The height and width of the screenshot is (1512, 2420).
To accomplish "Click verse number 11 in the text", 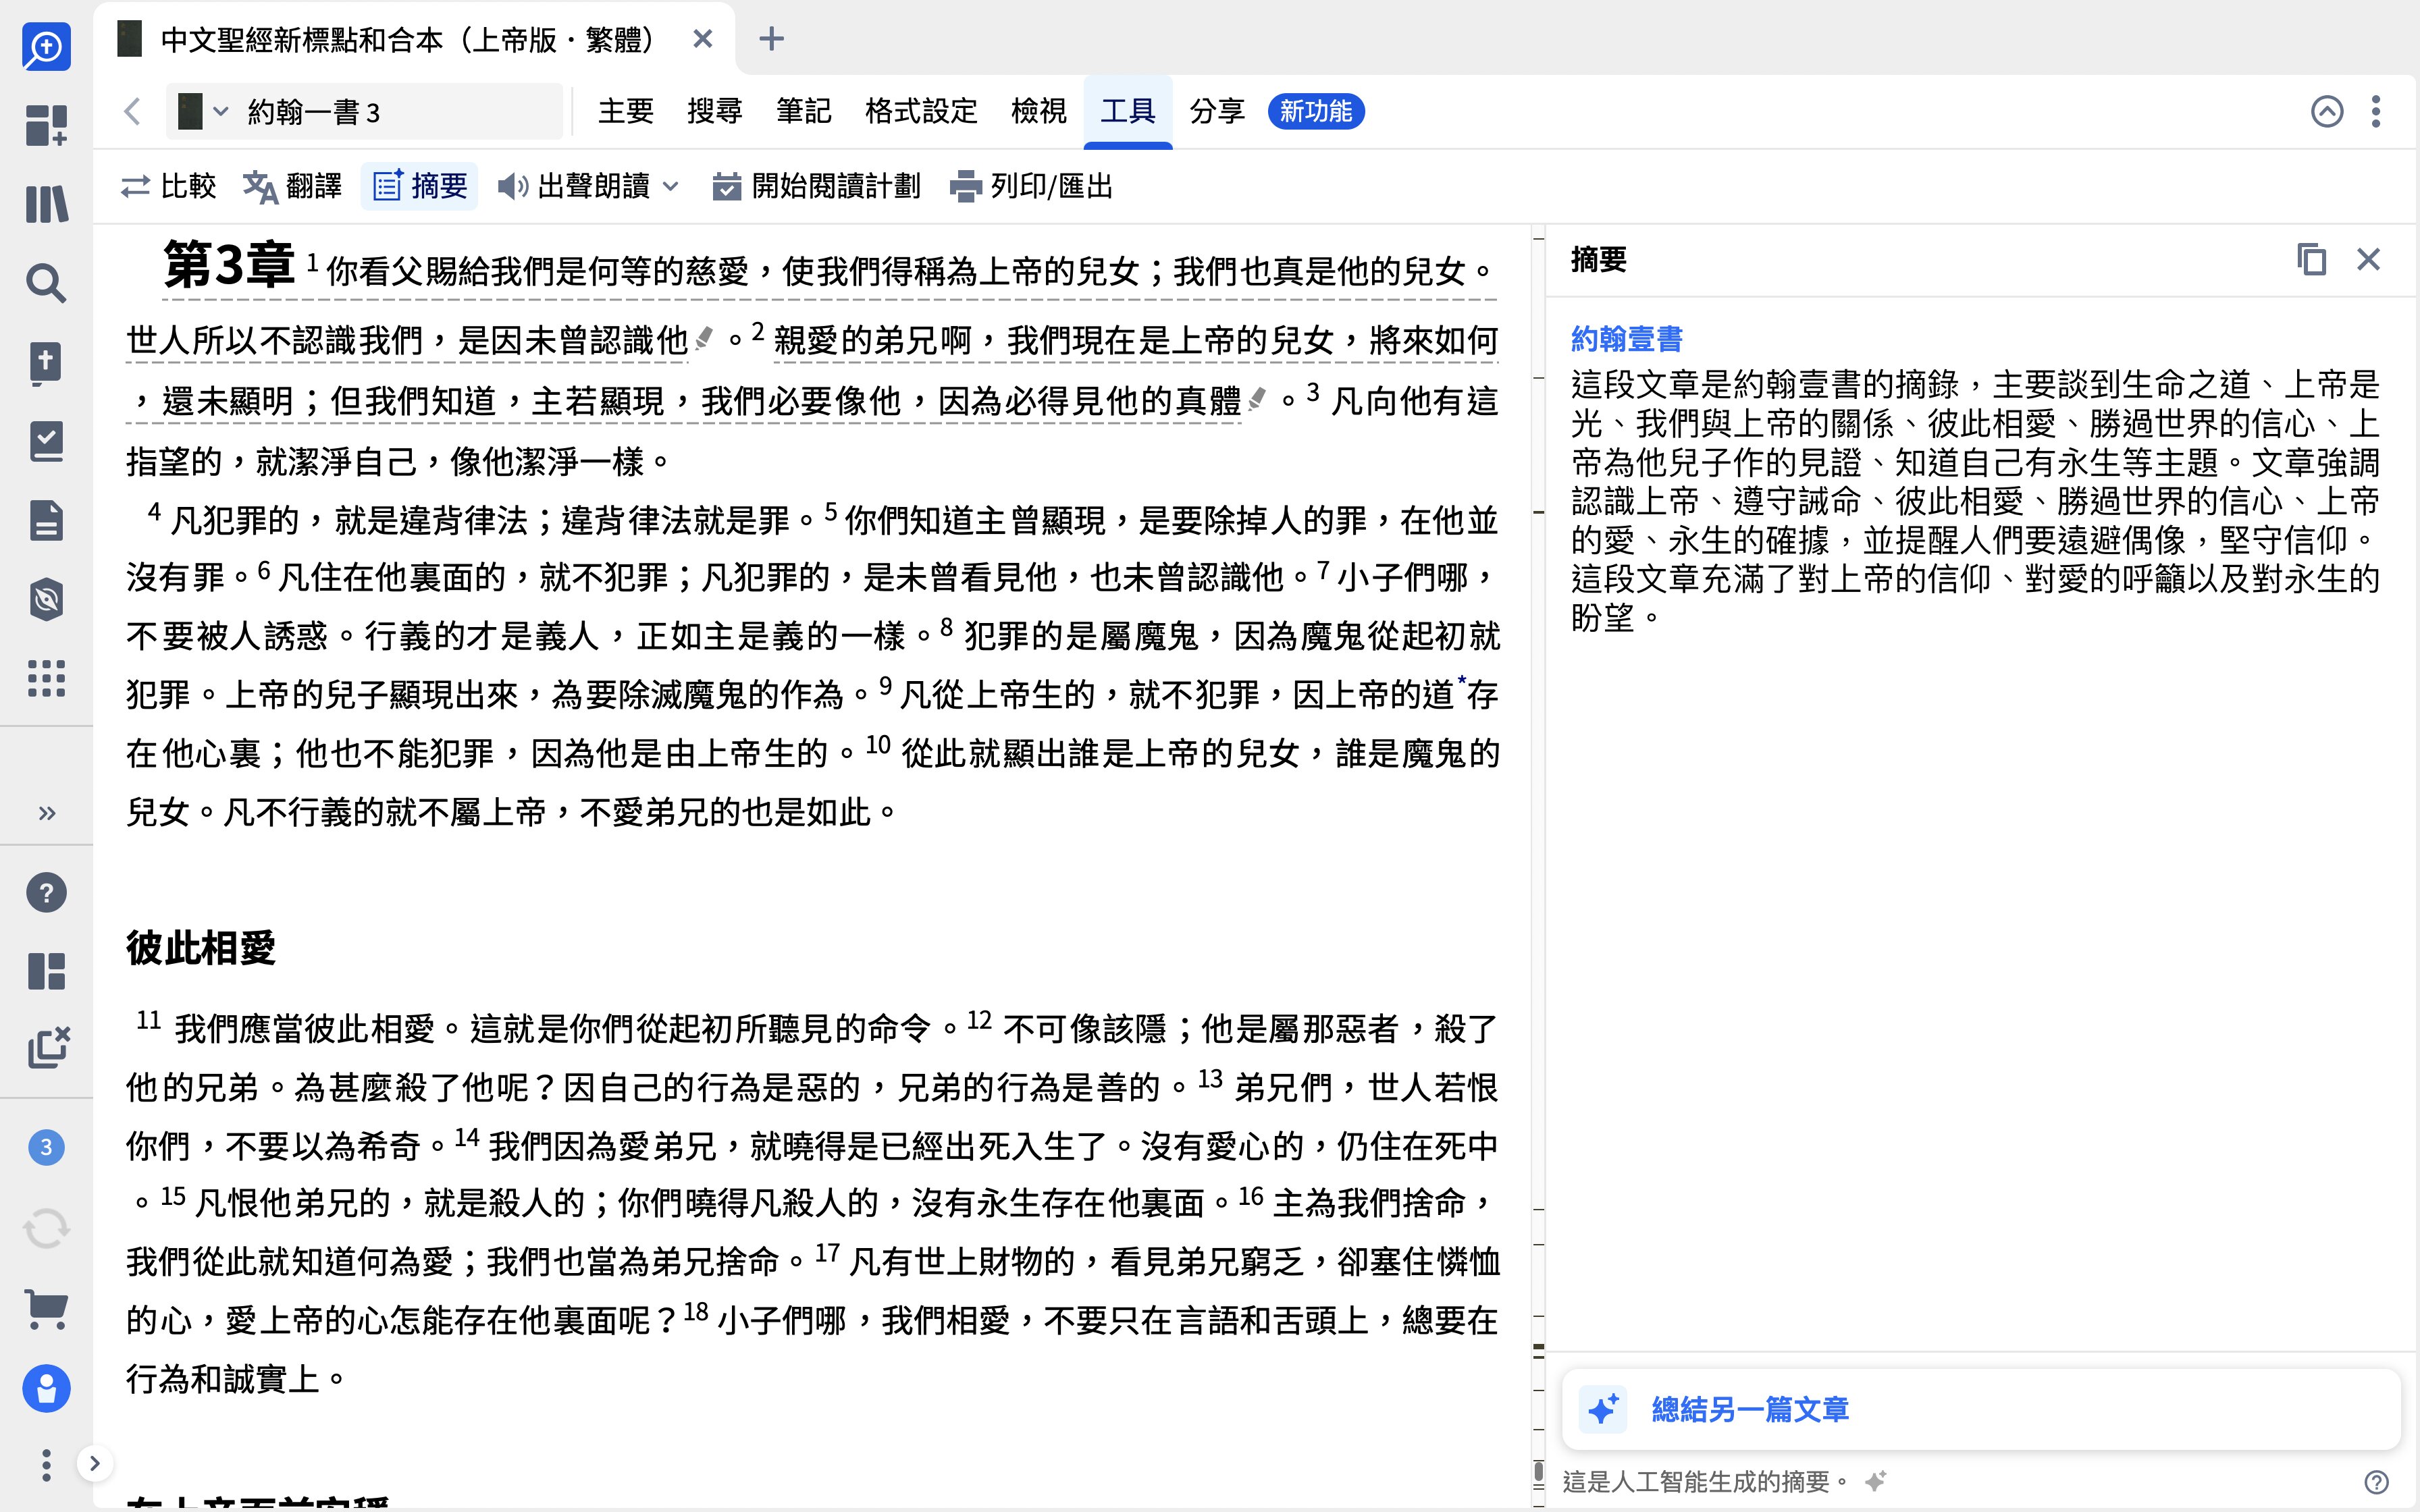I will point(149,1019).
